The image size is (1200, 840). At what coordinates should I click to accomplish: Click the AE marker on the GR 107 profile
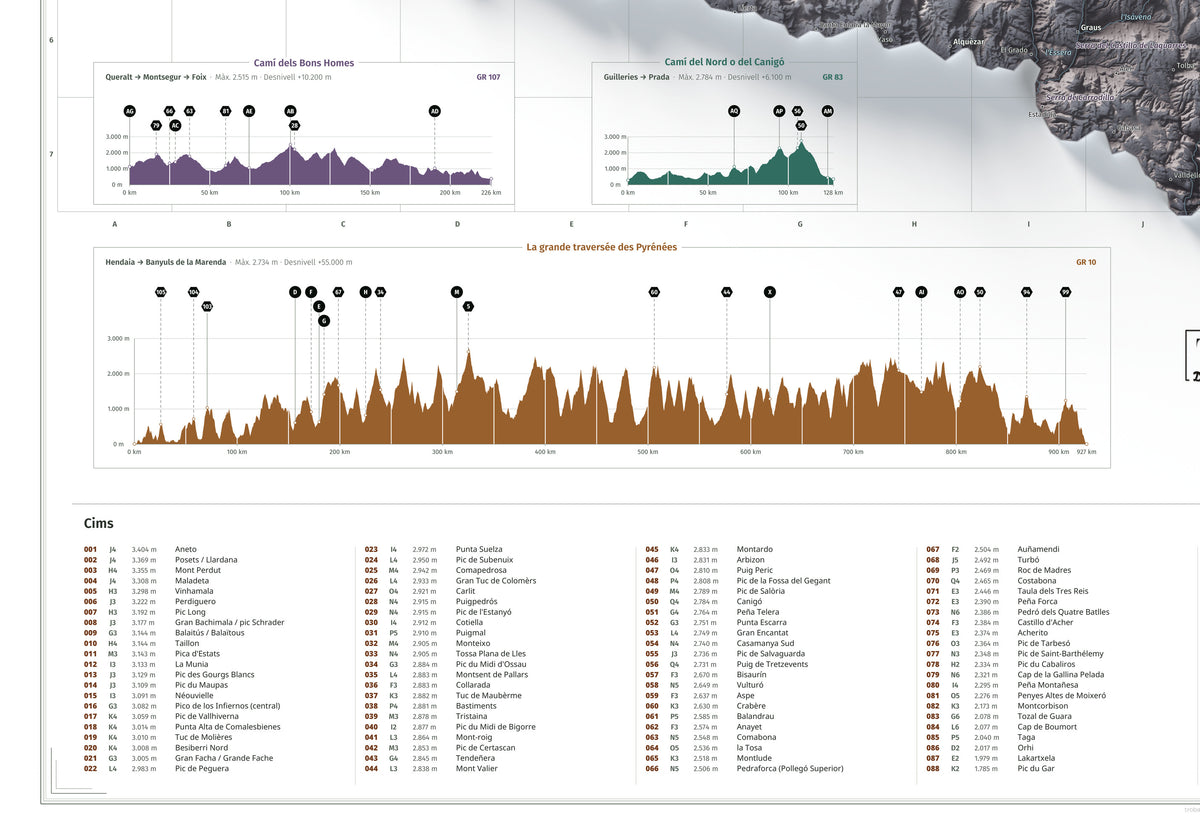click(x=249, y=111)
